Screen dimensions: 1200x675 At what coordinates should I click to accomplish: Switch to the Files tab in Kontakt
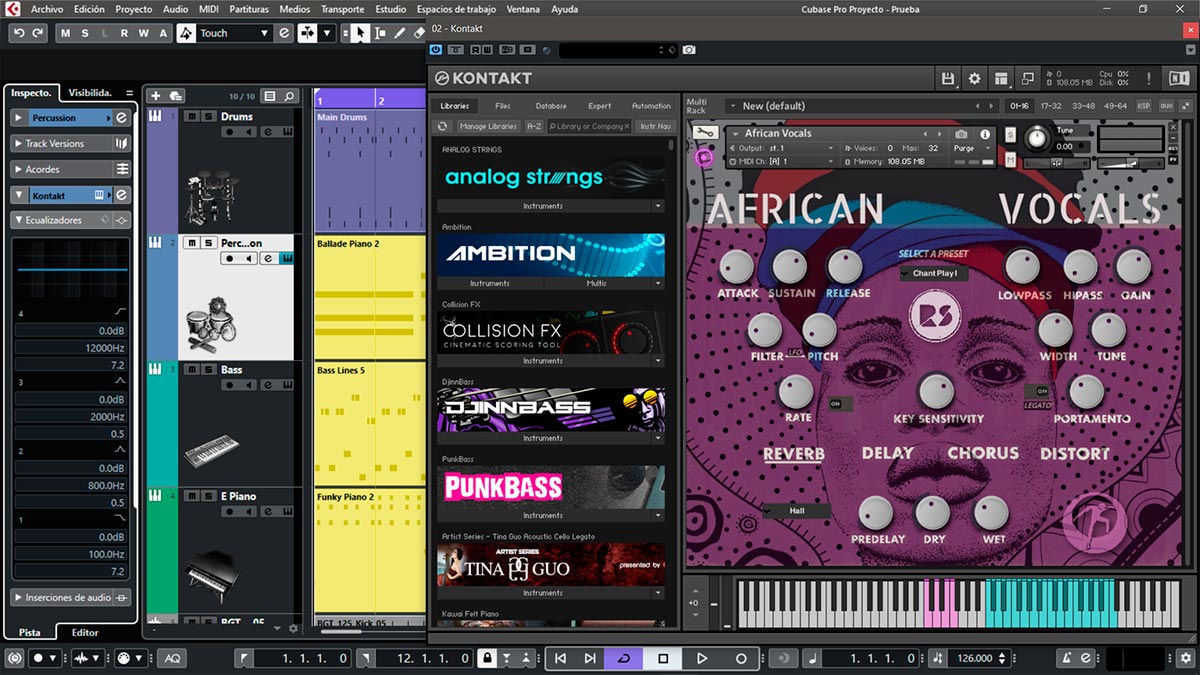click(x=502, y=105)
